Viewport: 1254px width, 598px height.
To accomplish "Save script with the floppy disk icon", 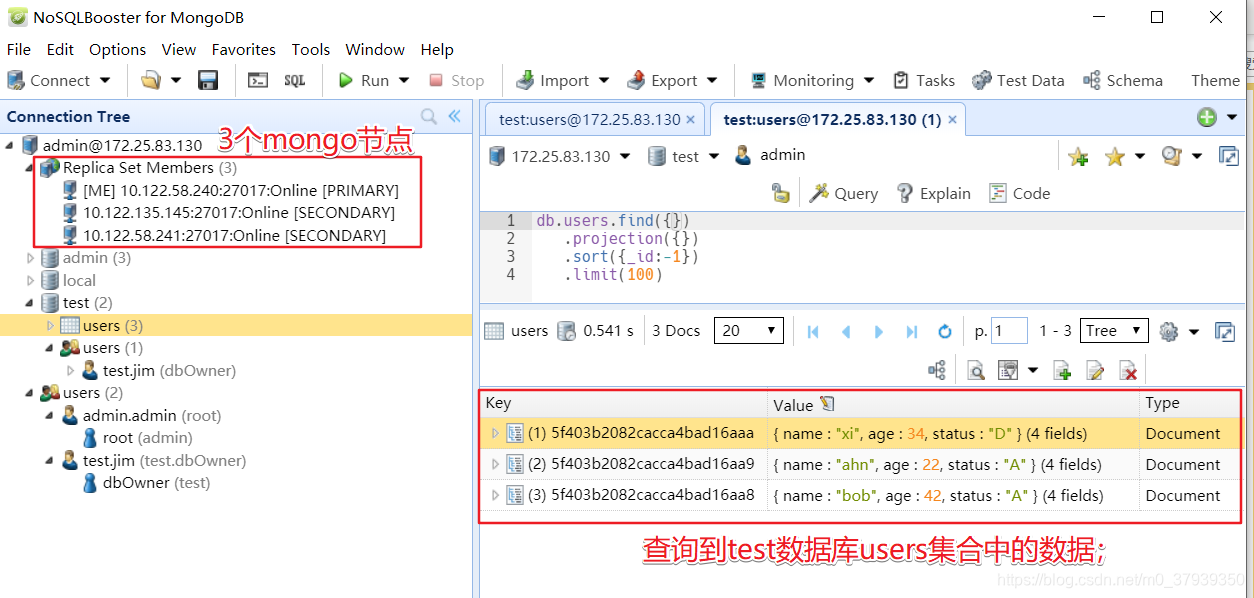I will [x=208, y=80].
